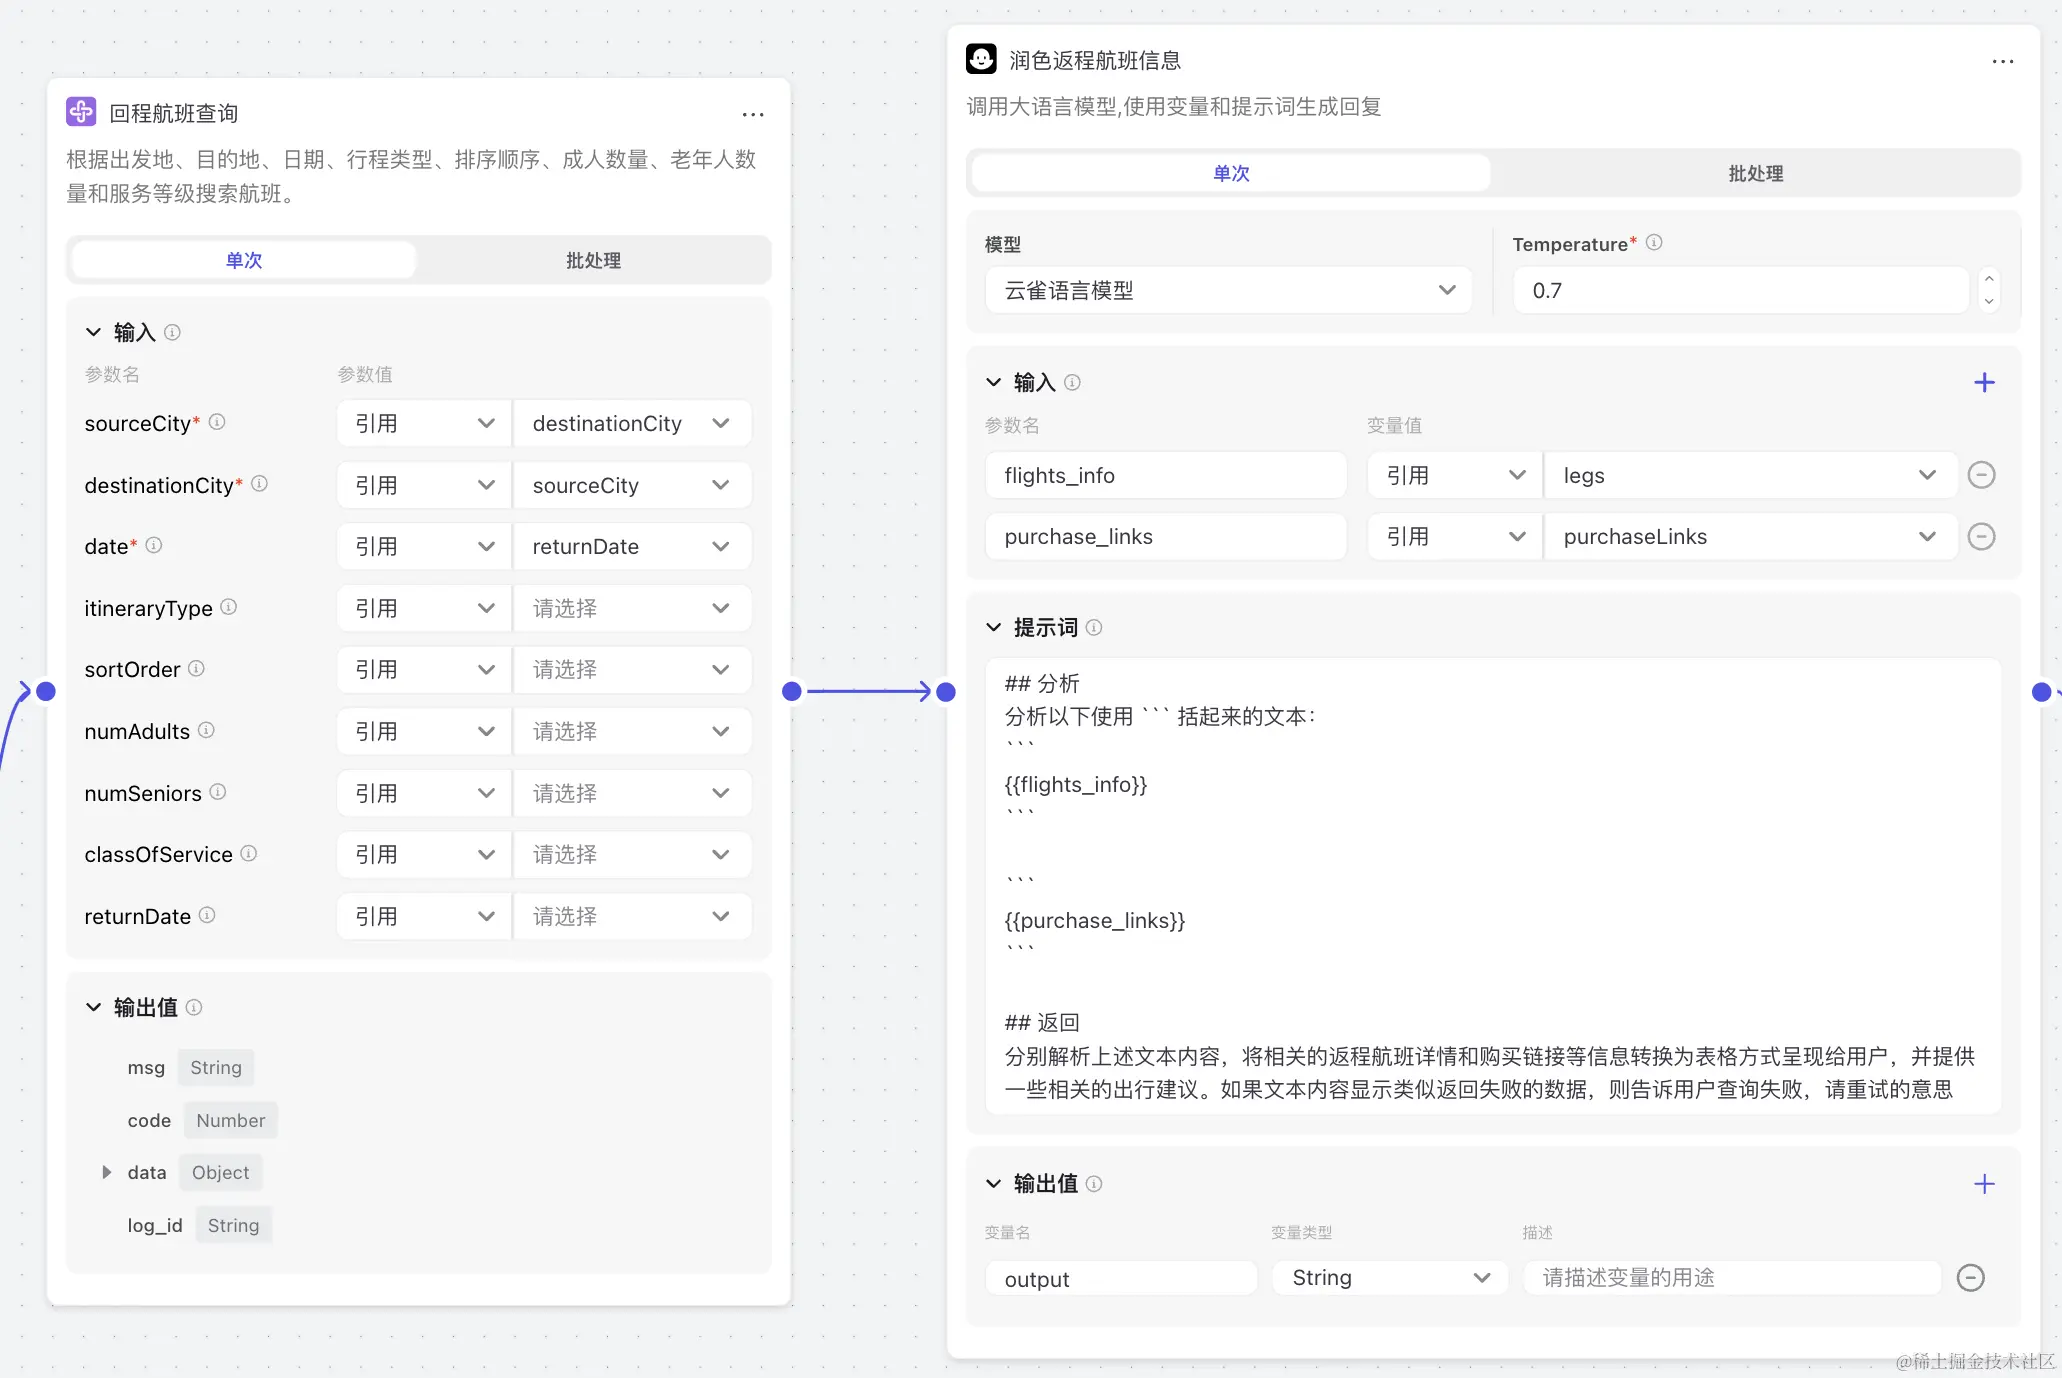Open the 云雀语言模型 model dropdown
The width and height of the screenshot is (2062, 1378).
point(1228,291)
